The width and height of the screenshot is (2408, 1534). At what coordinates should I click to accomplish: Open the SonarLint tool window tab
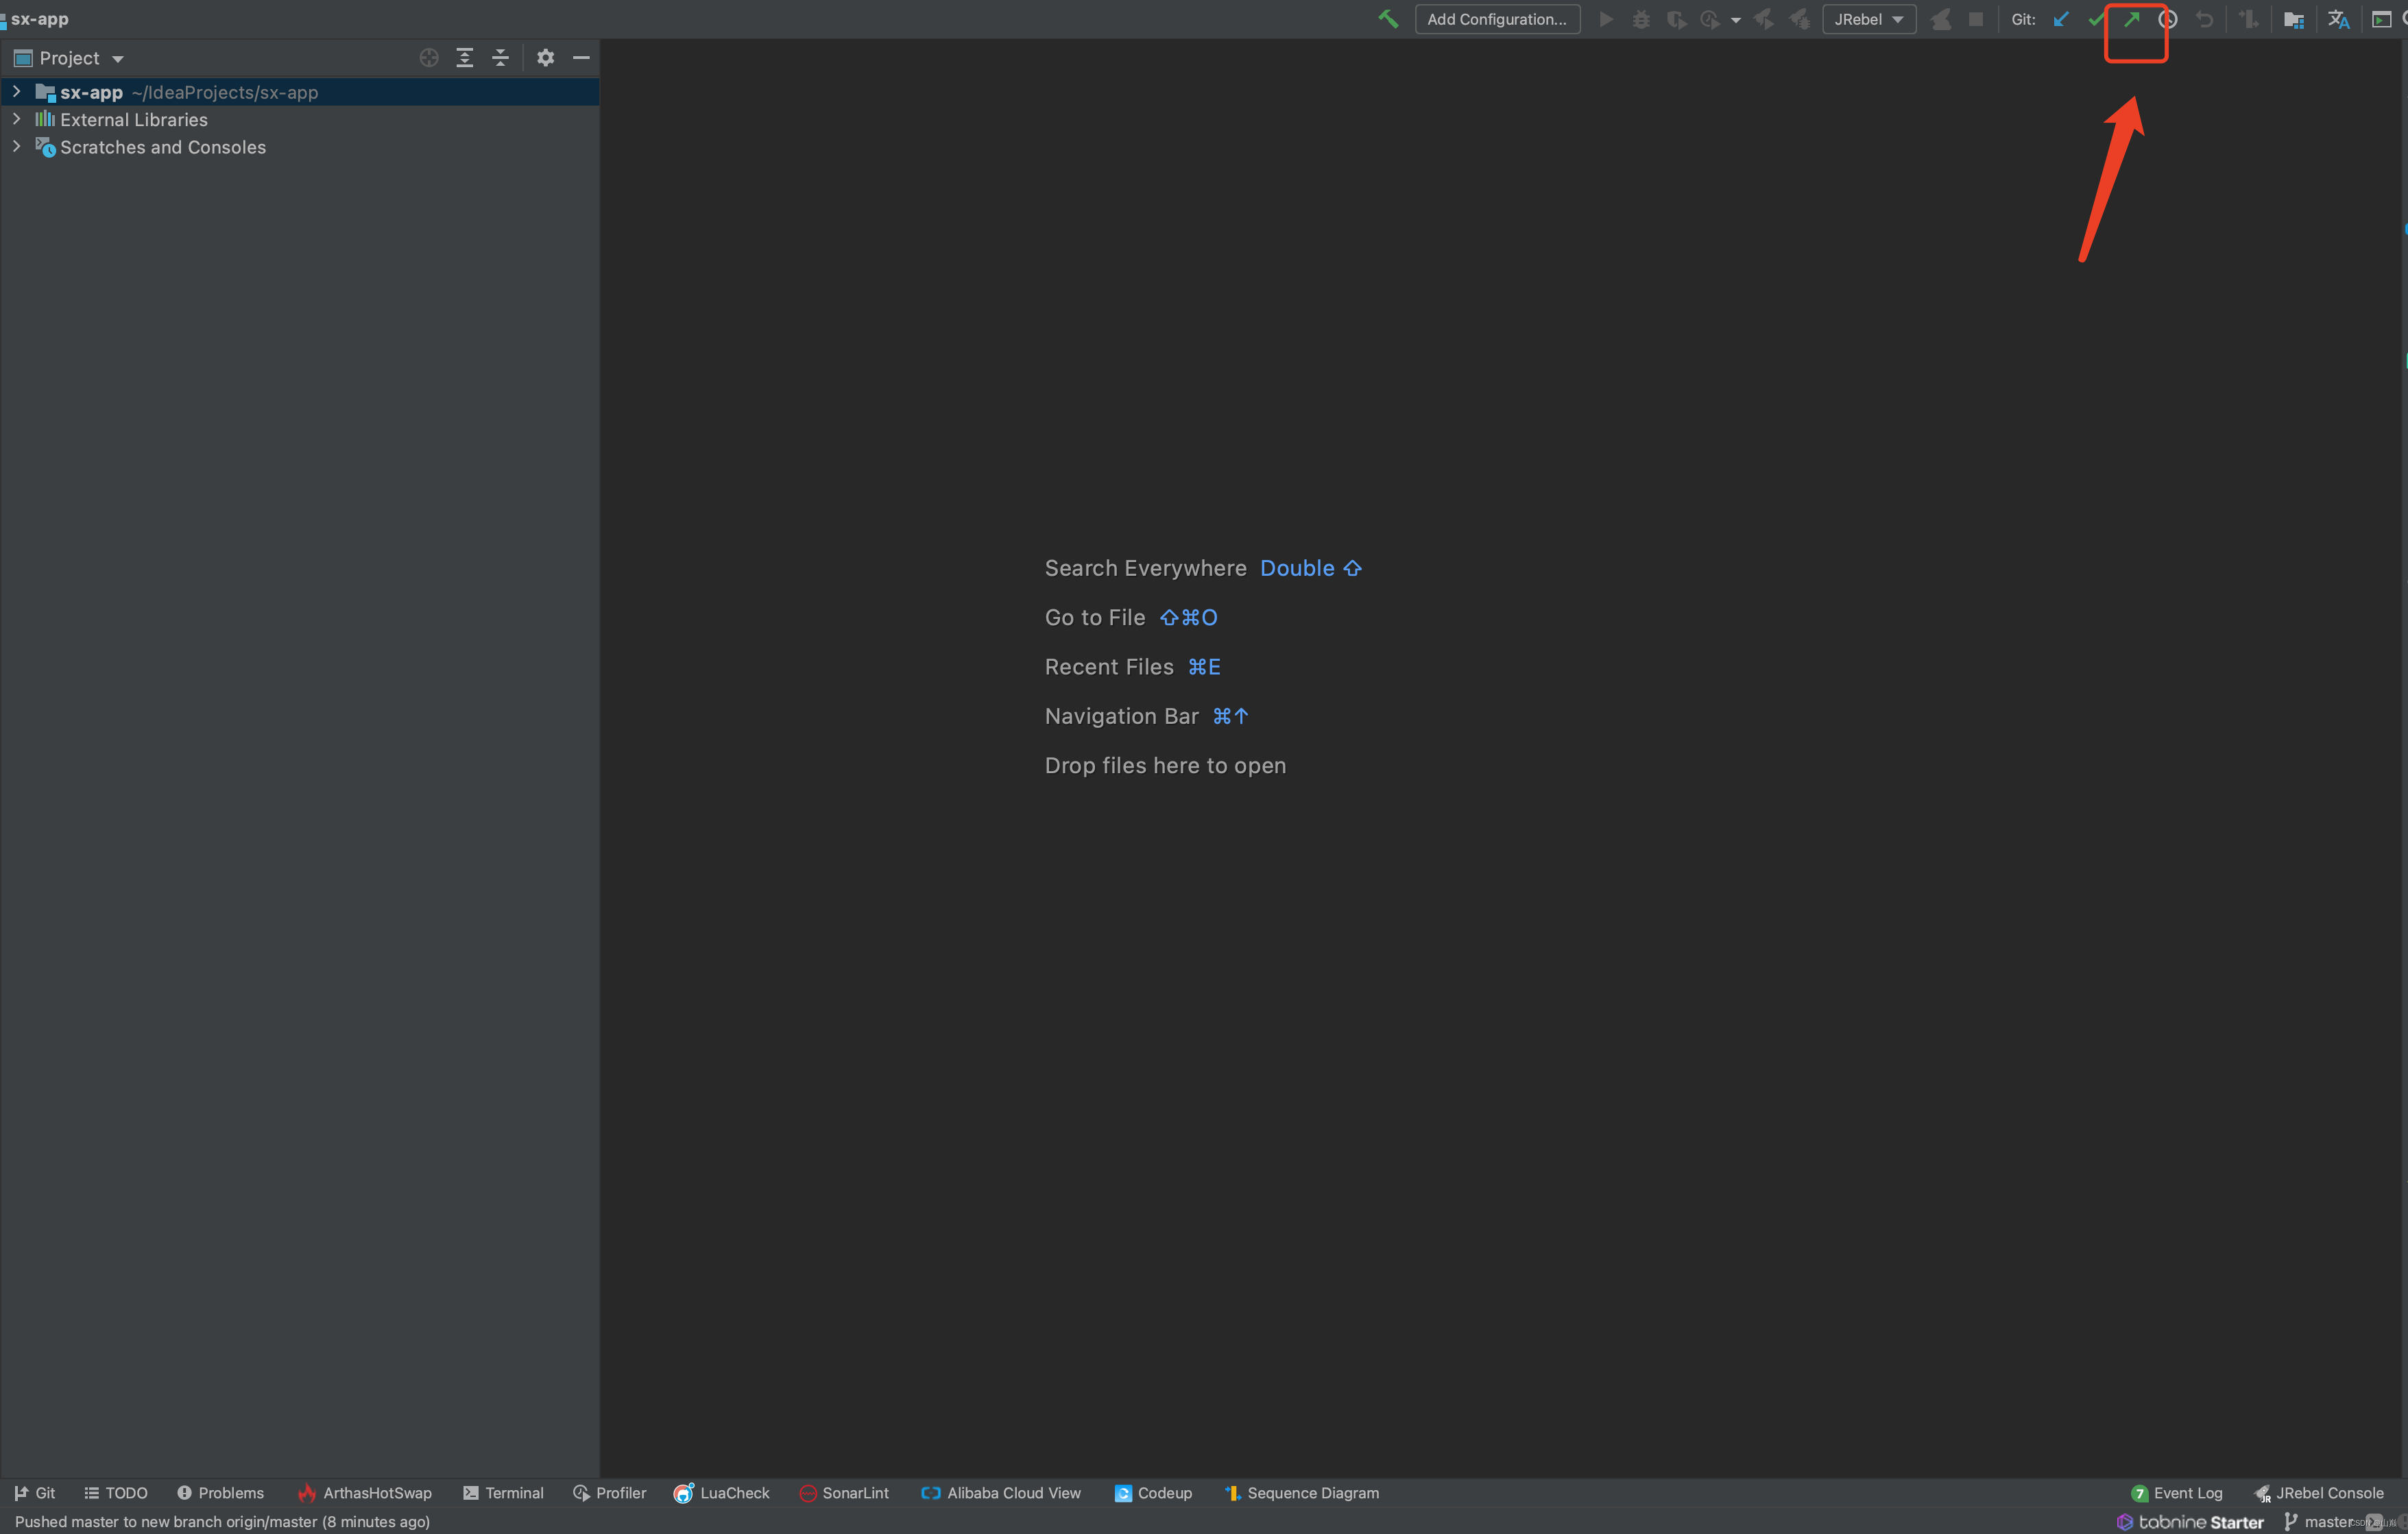coord(844,1493)
